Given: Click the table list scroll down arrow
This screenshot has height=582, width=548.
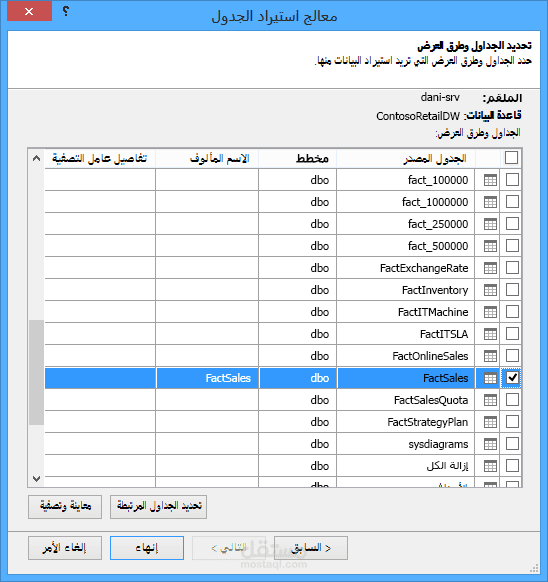Looking at the screenshot, I should tap(36, 478).
